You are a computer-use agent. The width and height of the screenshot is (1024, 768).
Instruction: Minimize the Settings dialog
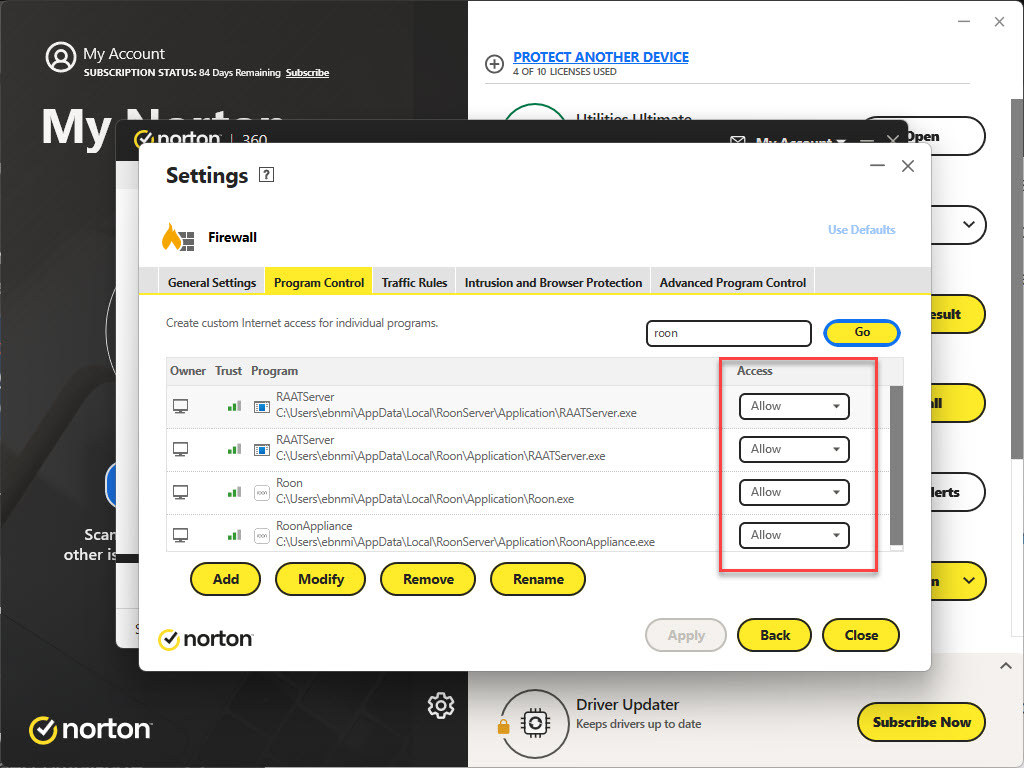pos(877,166)
